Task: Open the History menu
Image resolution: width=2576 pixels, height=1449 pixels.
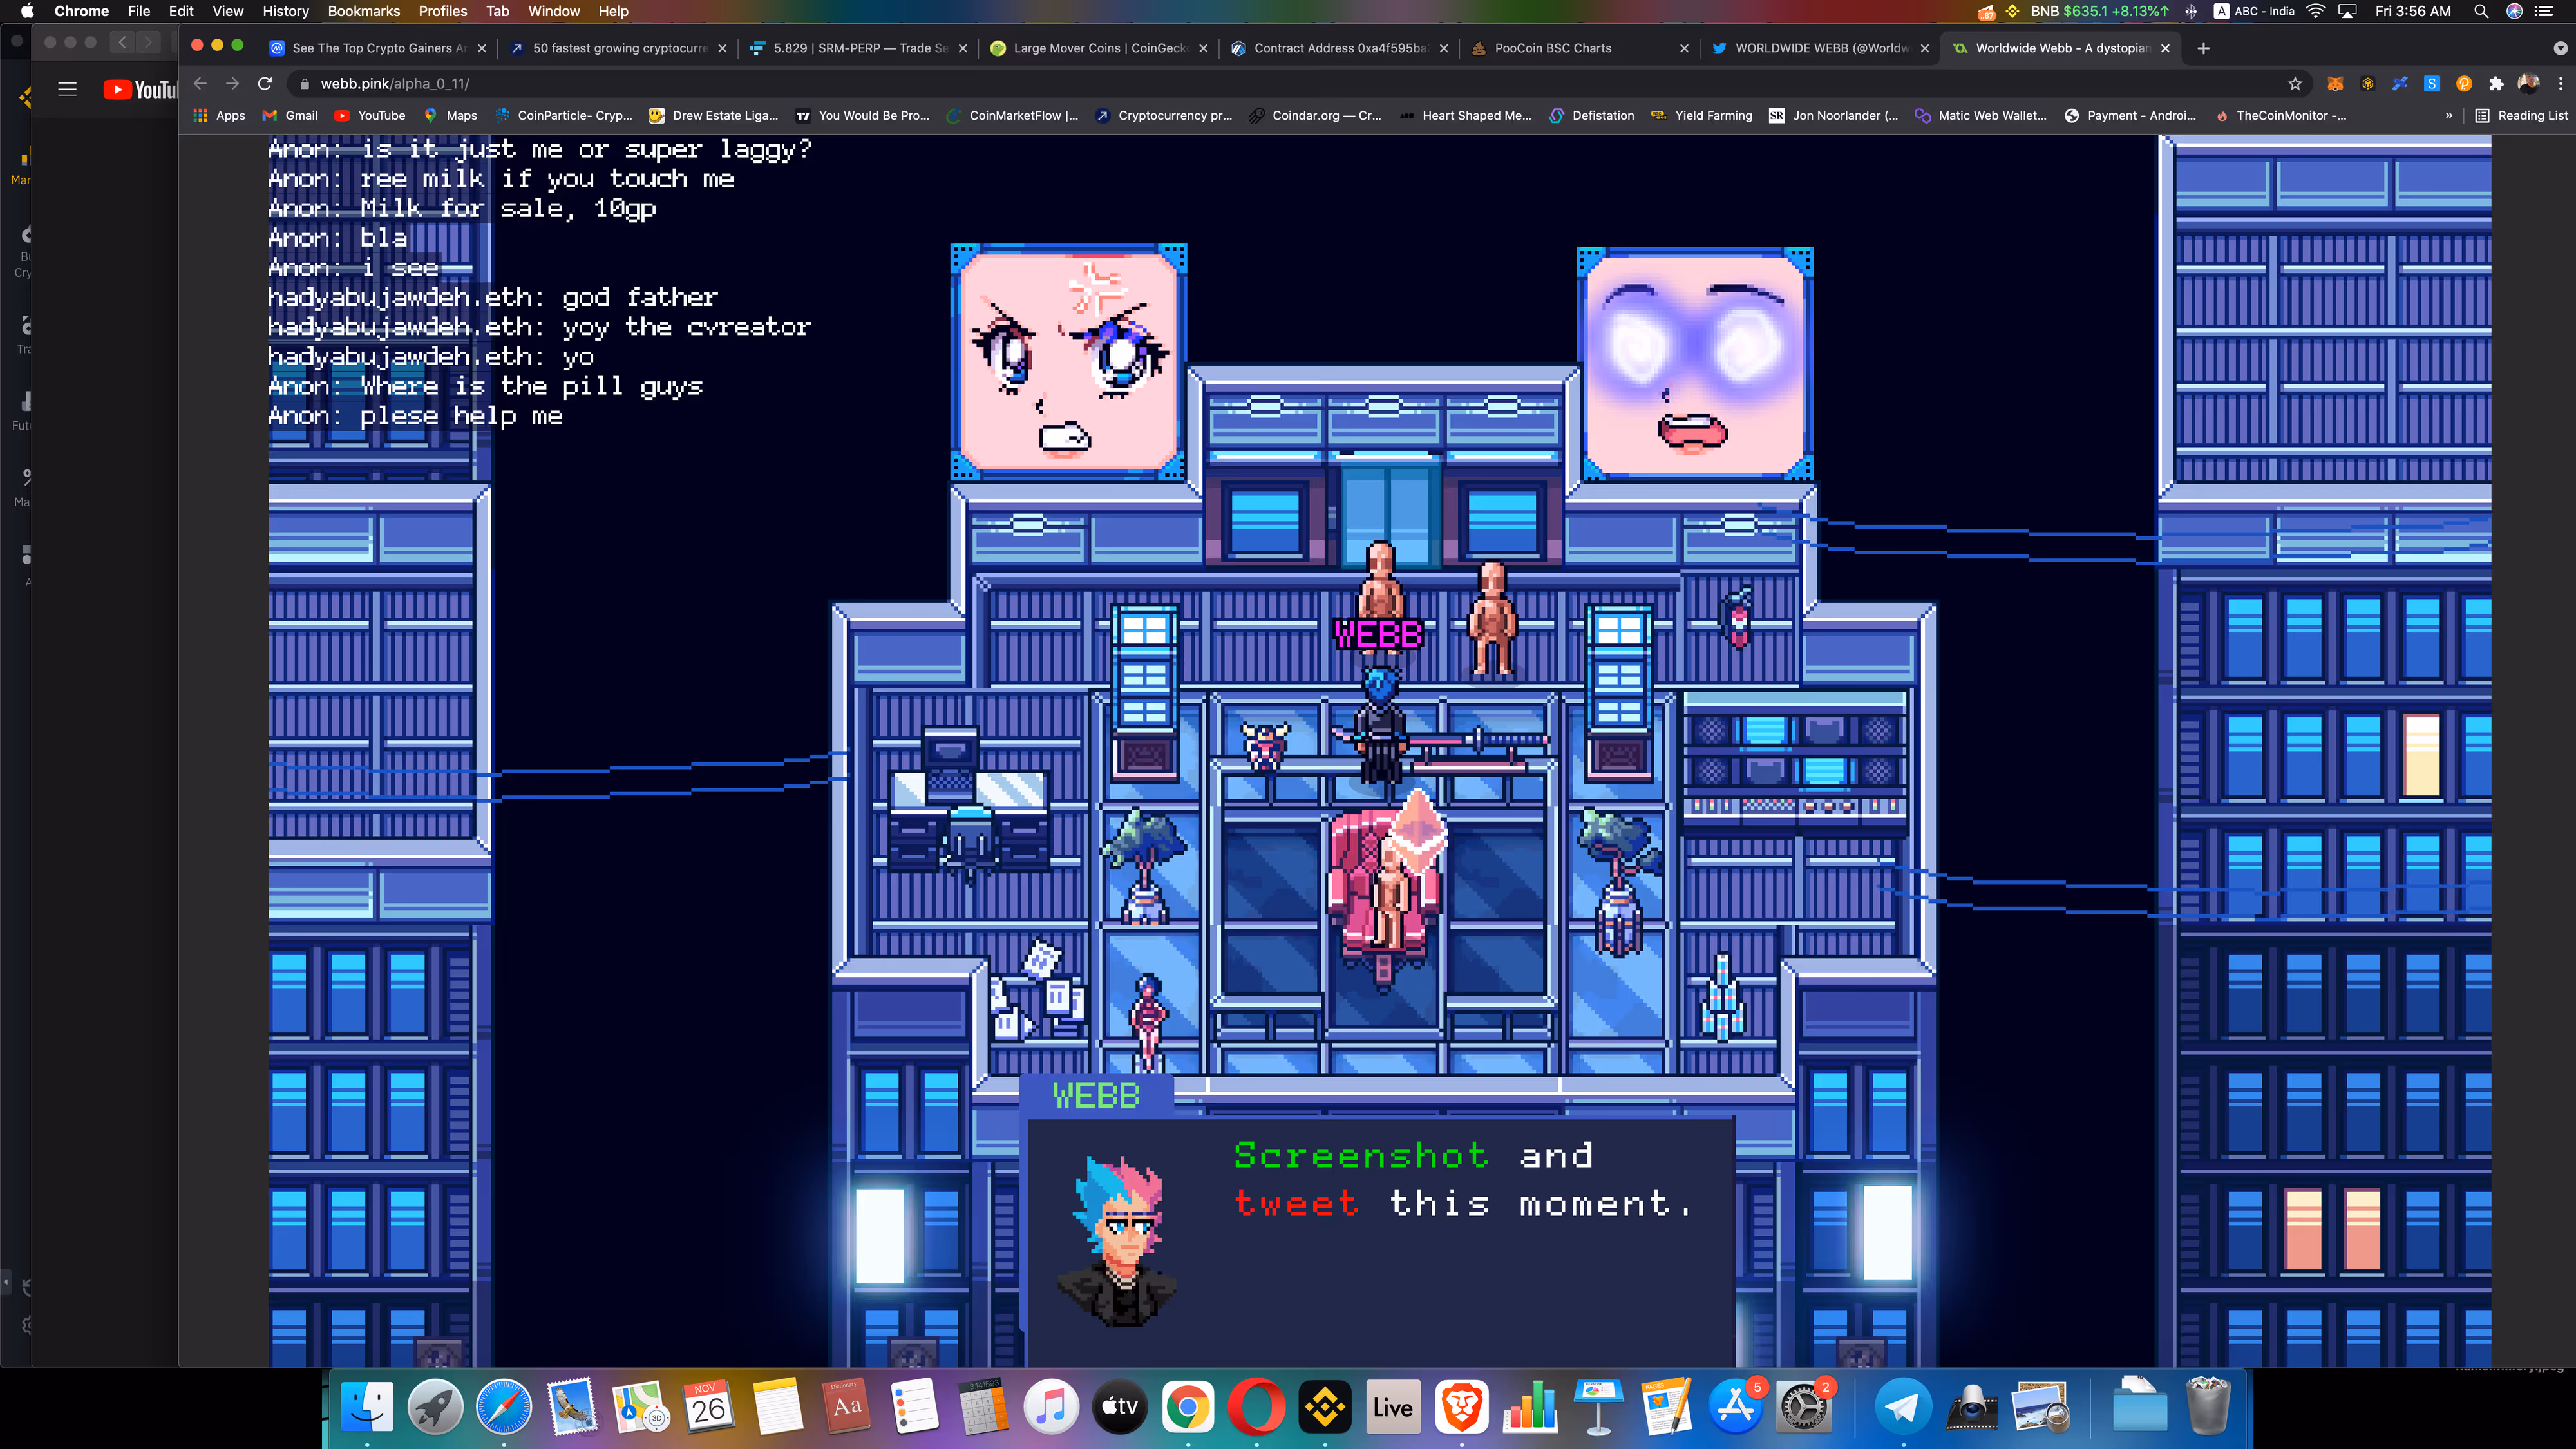Action: tap(285, 11)
